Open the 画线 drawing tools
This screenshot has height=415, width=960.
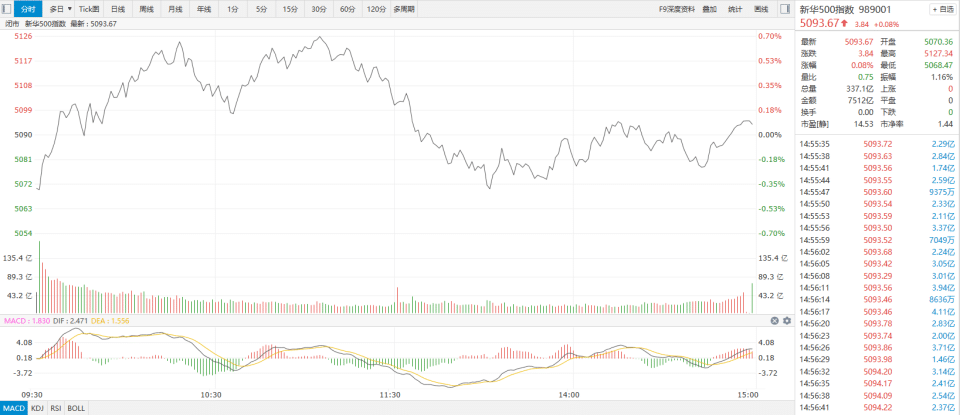click(x=761, y=9)
